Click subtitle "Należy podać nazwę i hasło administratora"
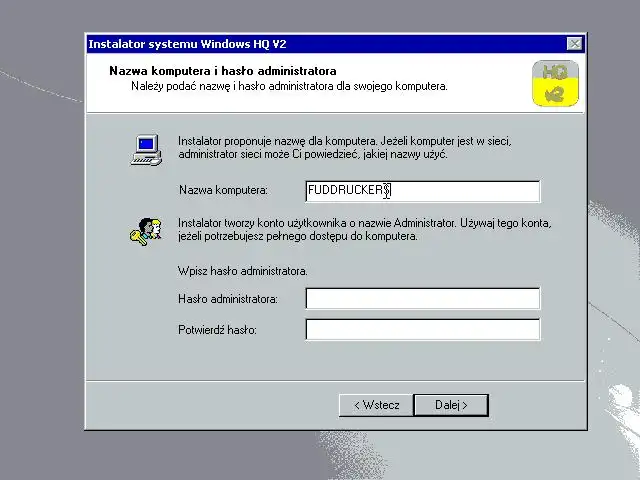The width and height of the screenshot is (640, 480). click(289, 86)
